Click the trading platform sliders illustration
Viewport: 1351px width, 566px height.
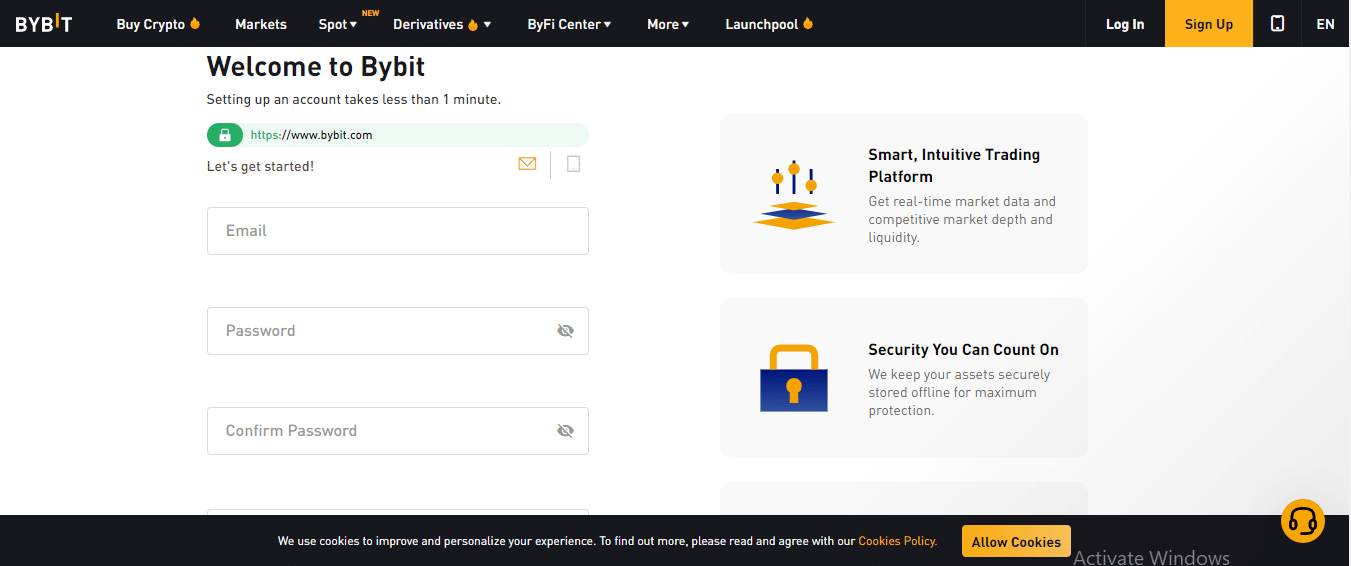[x=794, y=194]
